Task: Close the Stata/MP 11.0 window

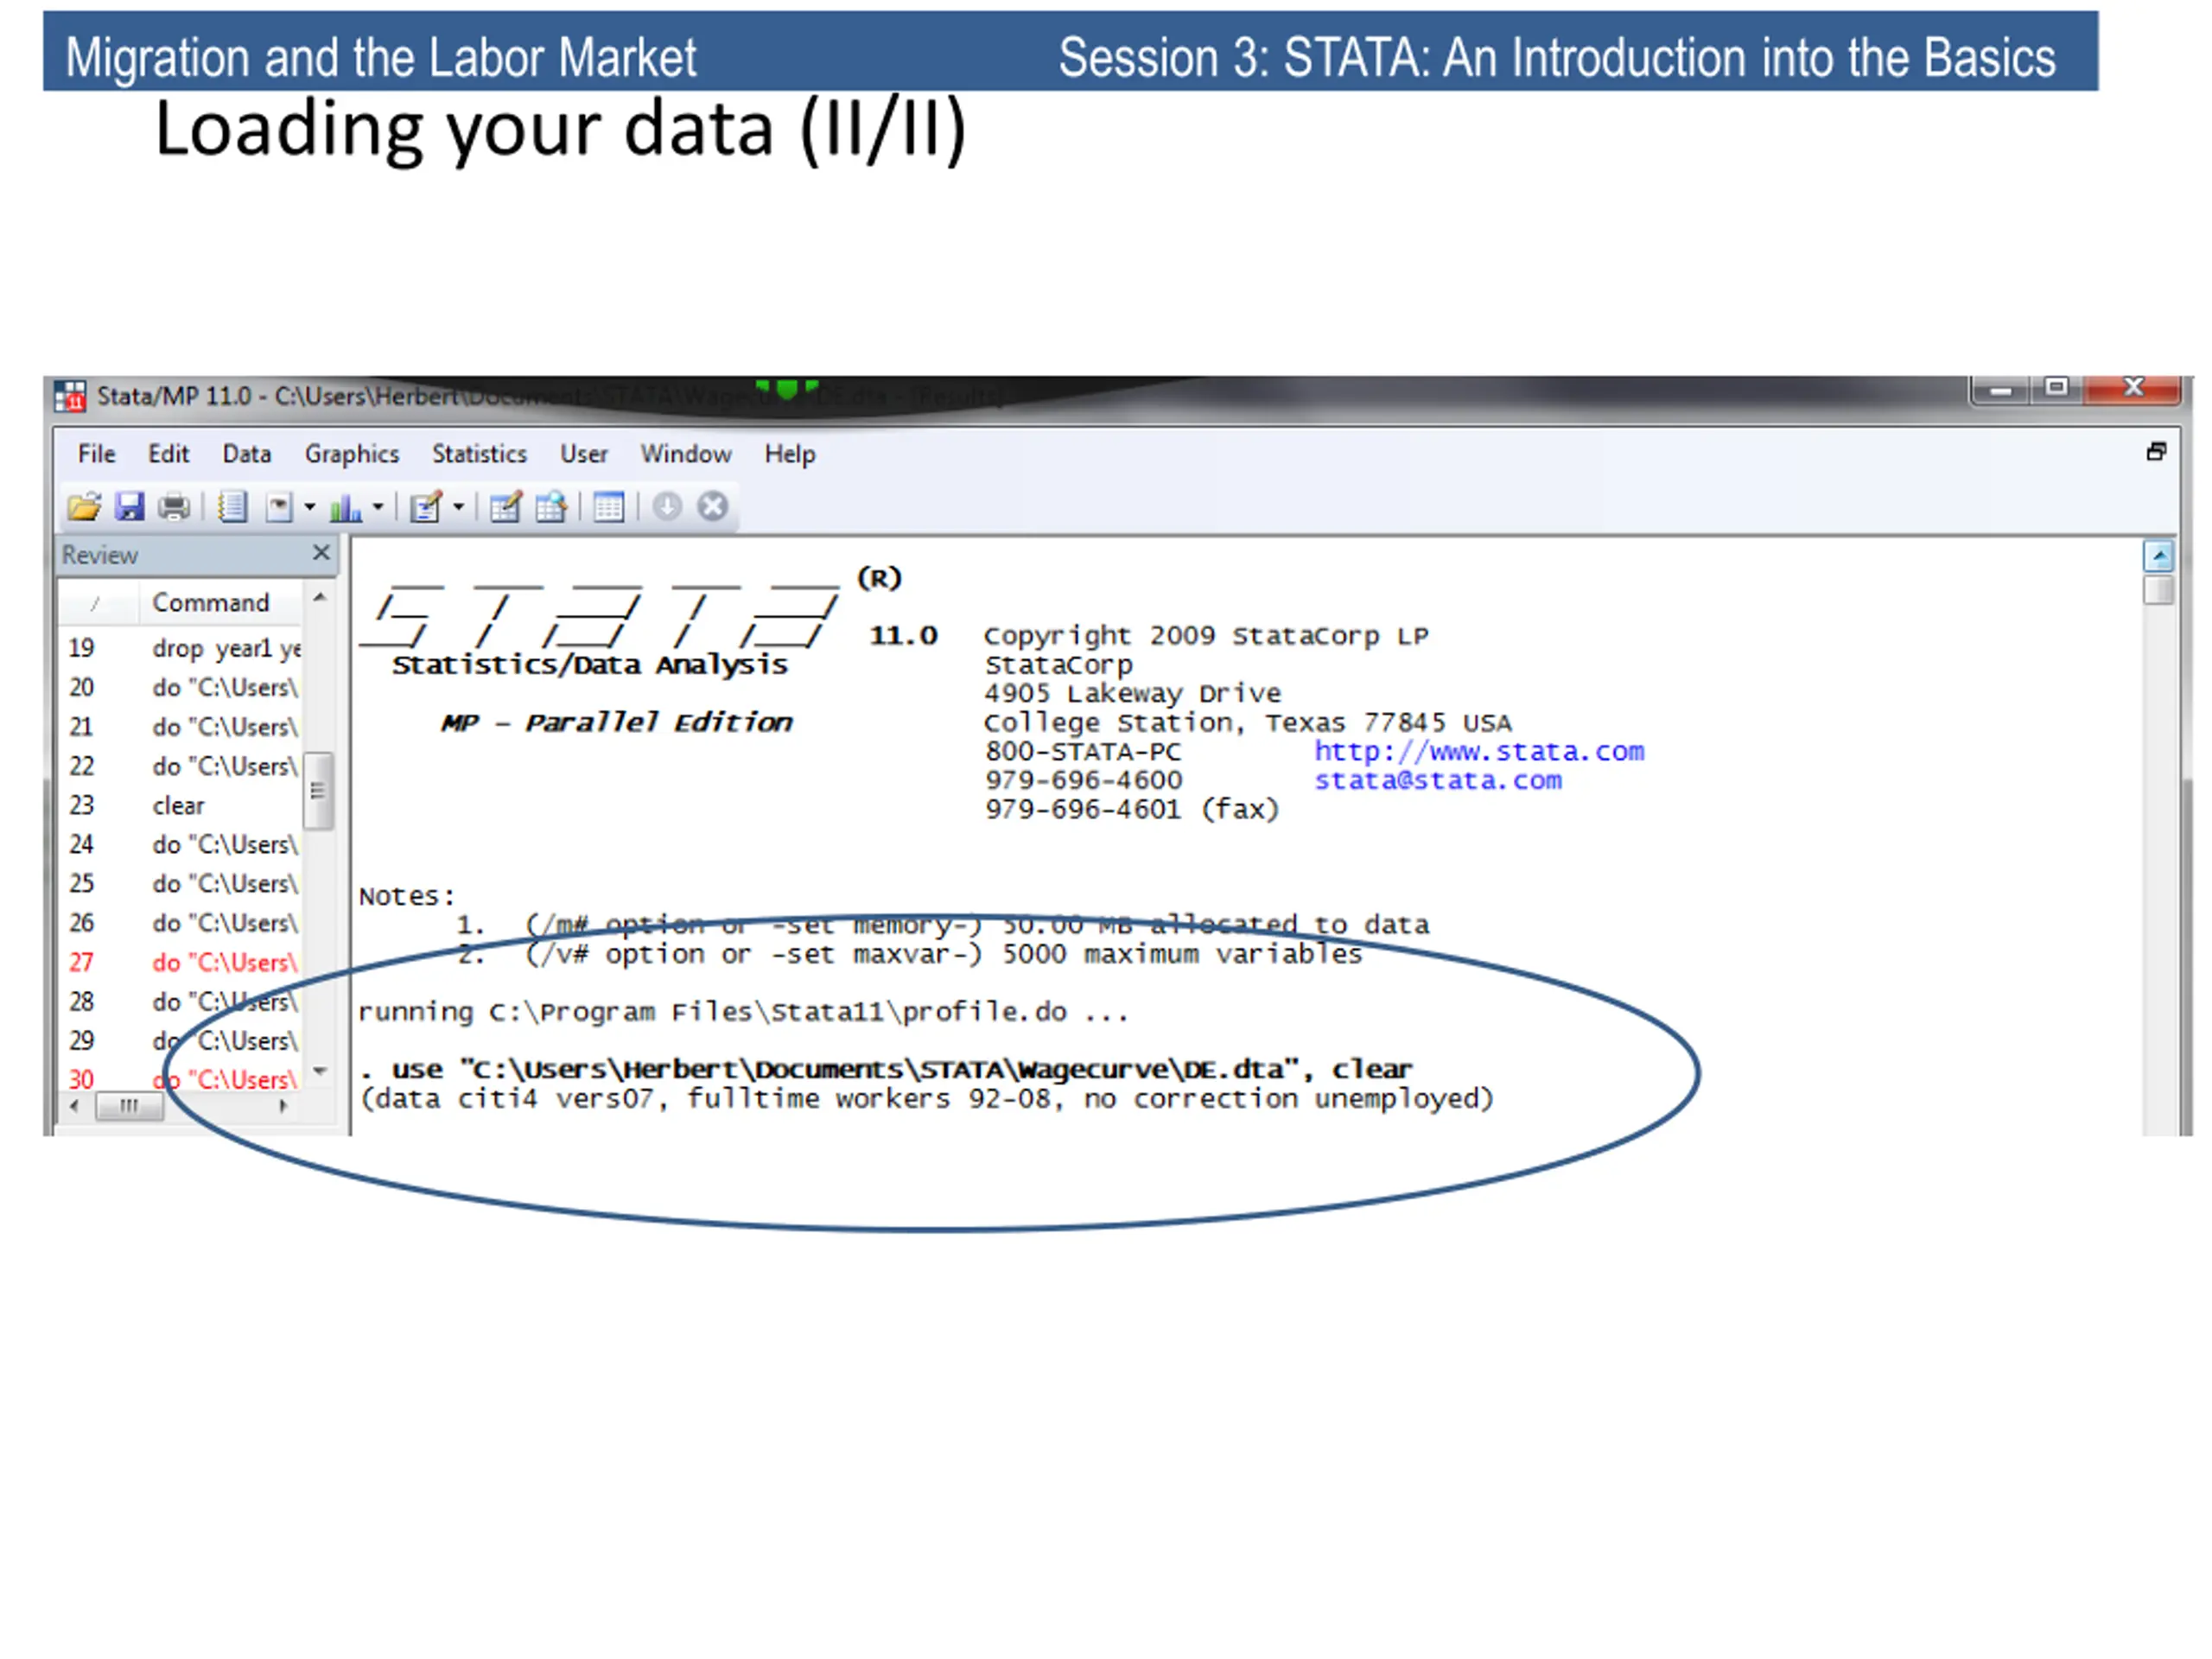Action: tap(2133, 388)
